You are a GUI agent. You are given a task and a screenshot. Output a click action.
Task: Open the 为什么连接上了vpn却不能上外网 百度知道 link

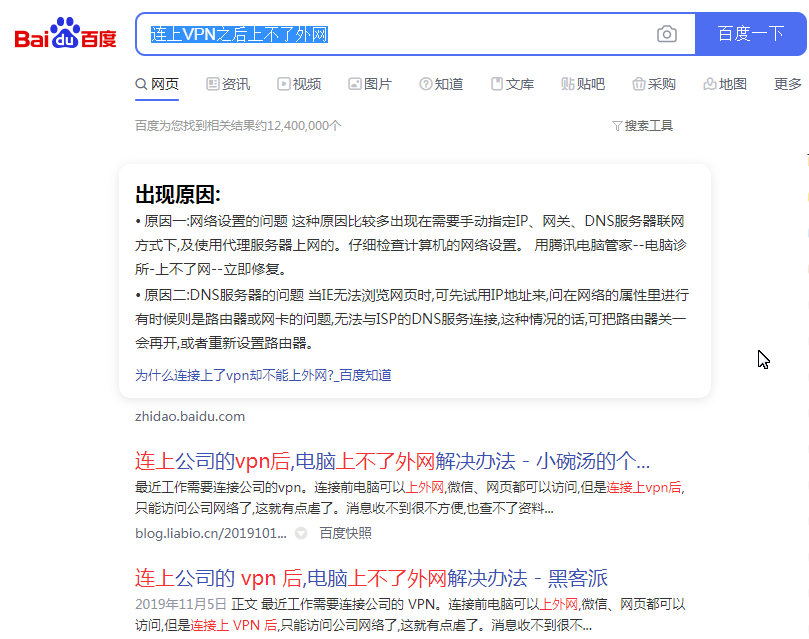coord(263,375)
